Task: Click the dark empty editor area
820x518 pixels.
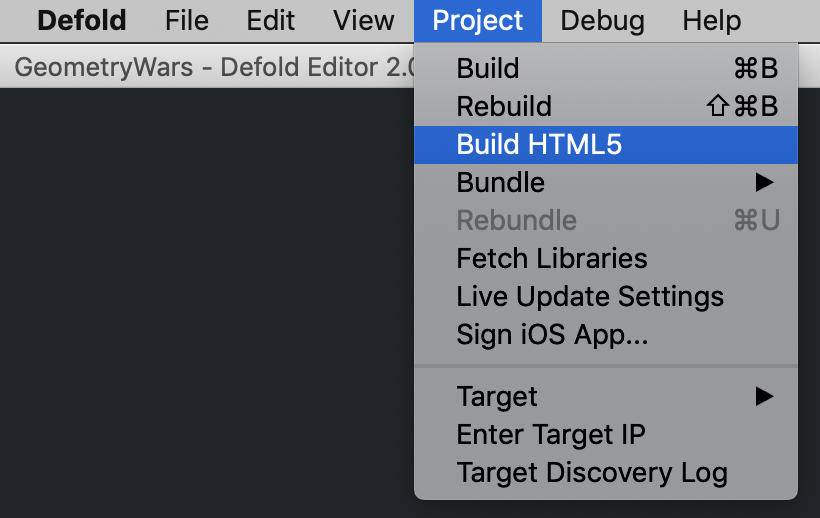Action: click(x=200, y=300)
